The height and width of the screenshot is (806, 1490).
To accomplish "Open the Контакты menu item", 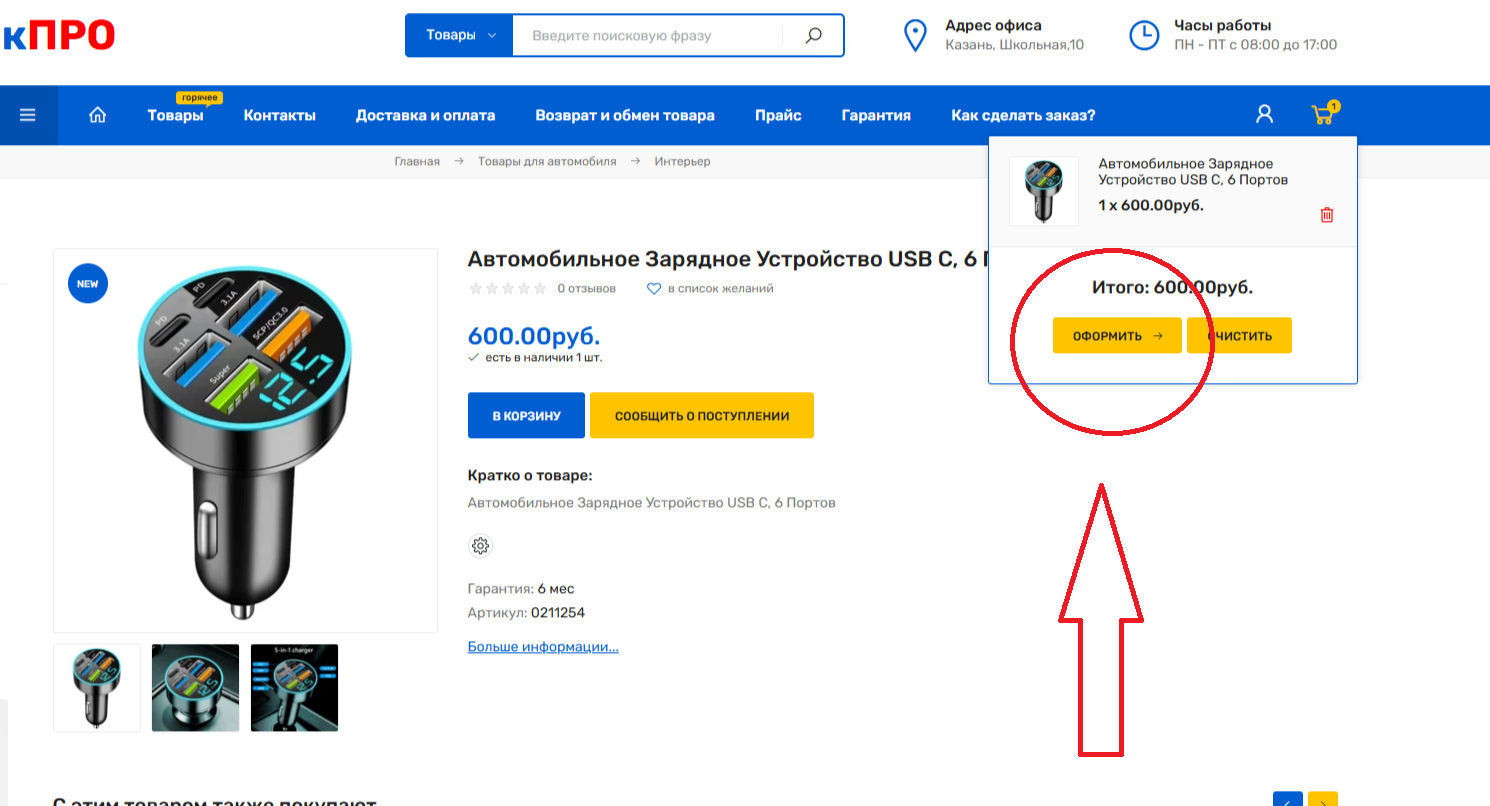I will coord(279,115).
